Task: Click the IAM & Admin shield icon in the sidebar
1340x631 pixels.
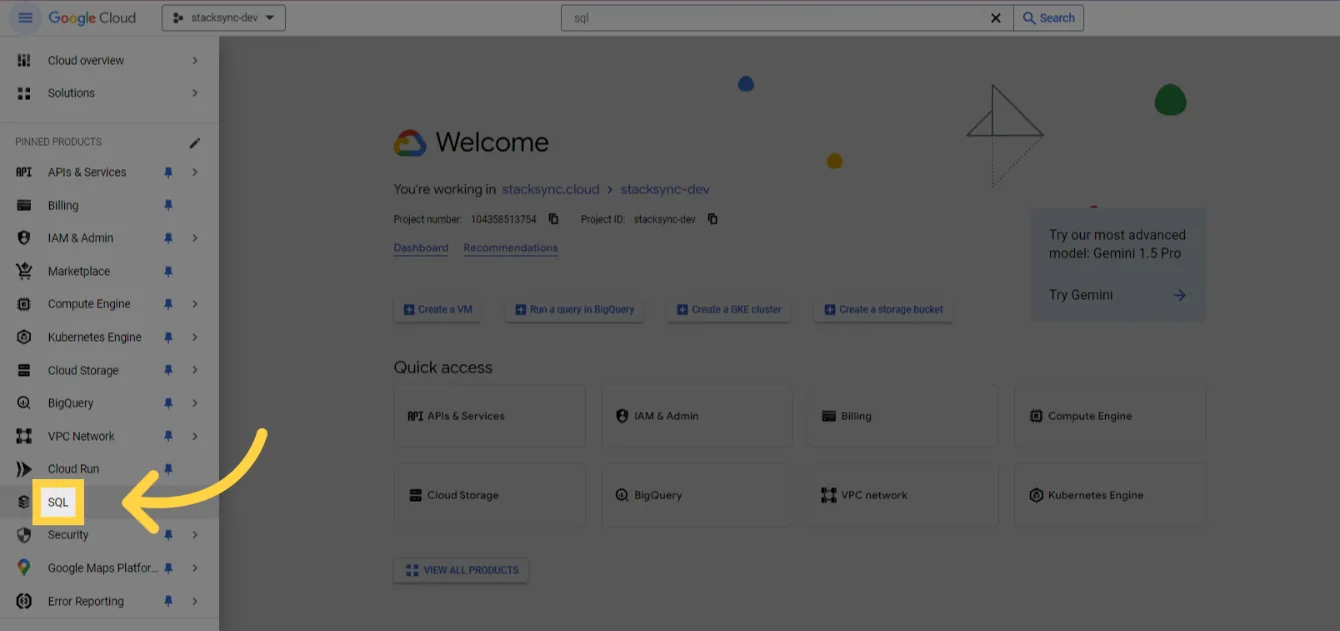Action: [24, 238]
